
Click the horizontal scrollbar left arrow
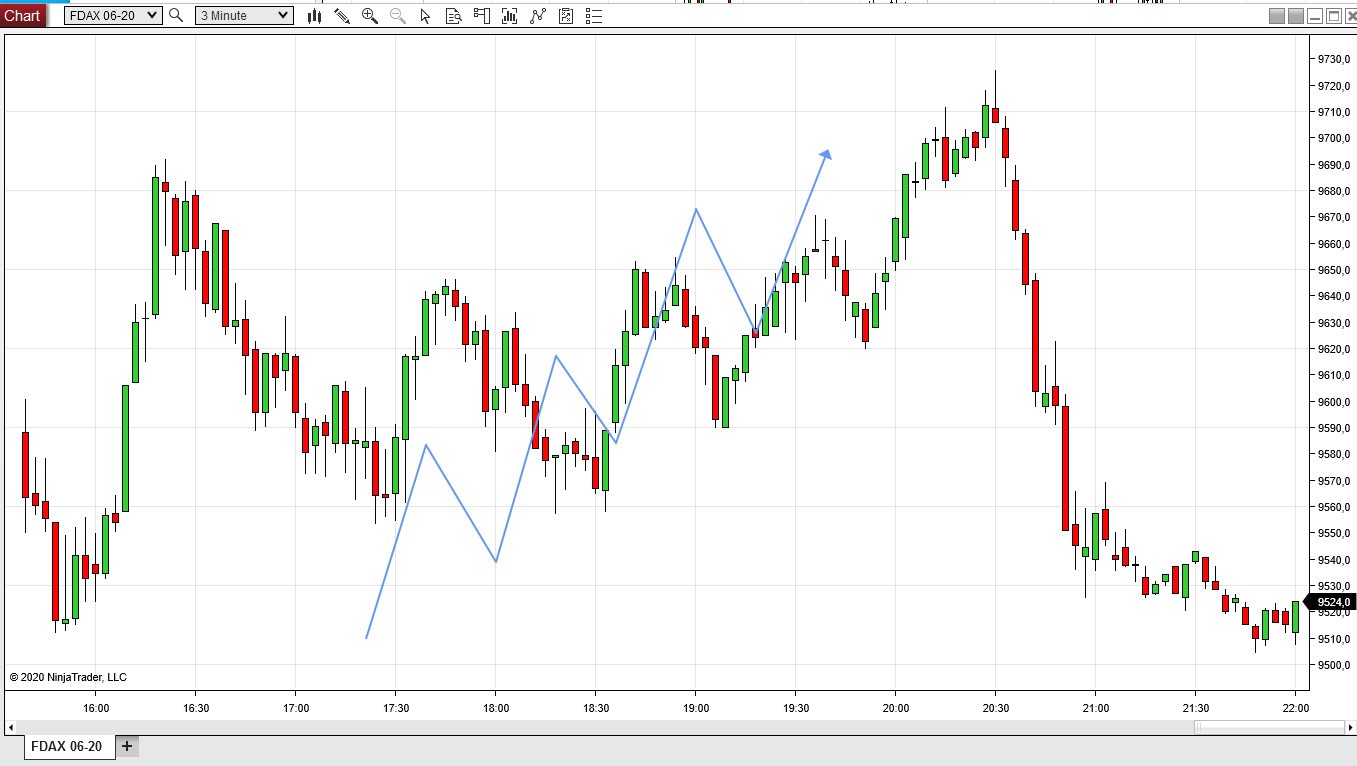click(12, 727)
